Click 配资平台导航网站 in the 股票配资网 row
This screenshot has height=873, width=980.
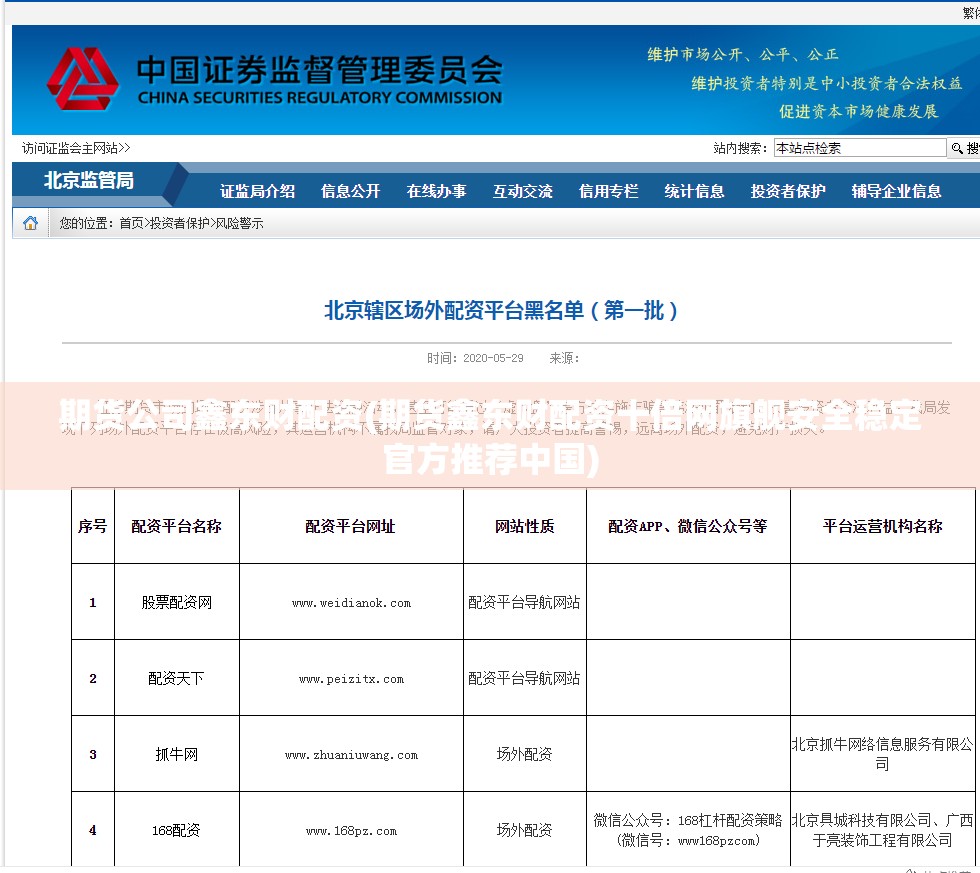point(524,602)
